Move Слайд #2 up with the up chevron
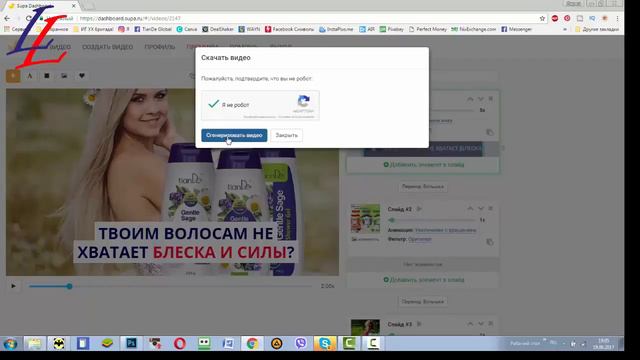This screenshot has height=360, width=640. point(470,209)
